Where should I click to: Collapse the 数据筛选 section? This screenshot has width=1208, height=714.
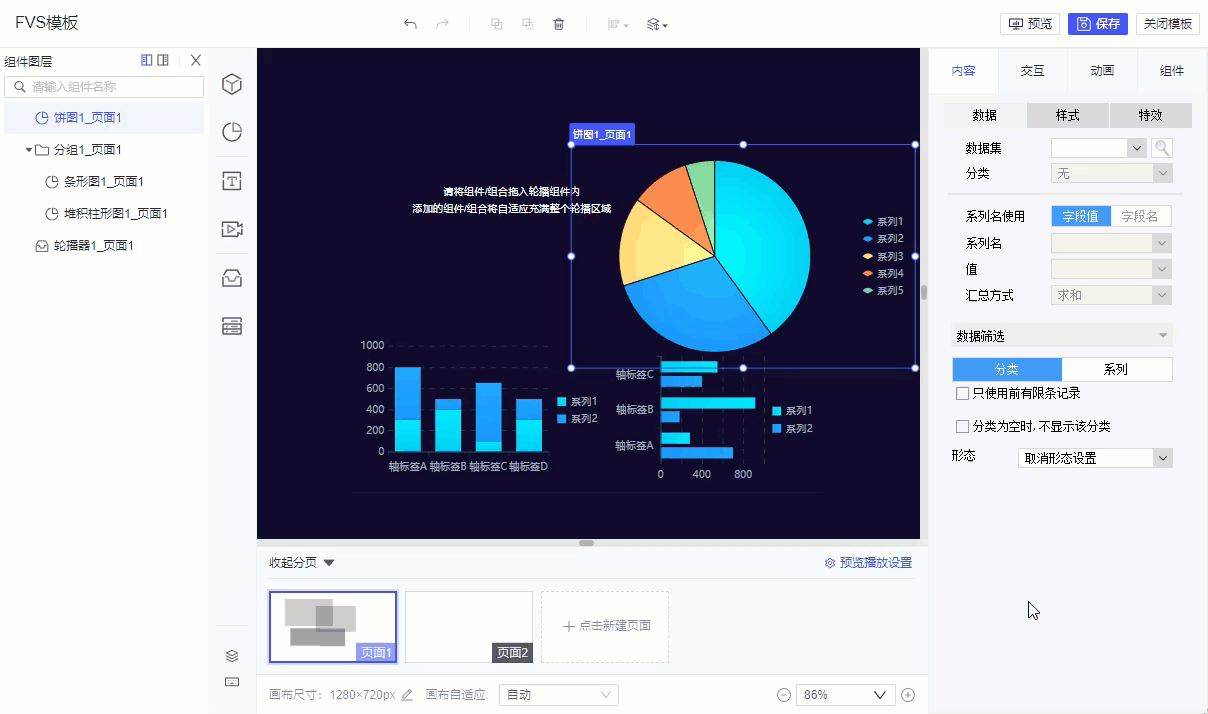click(x=1061, y=336)
